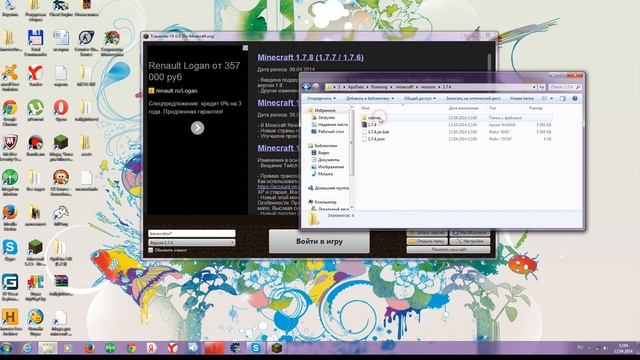640x360 pixels.
Task: Click 'Новая папка' in Explorer toolbar
Action: (522, 98)
